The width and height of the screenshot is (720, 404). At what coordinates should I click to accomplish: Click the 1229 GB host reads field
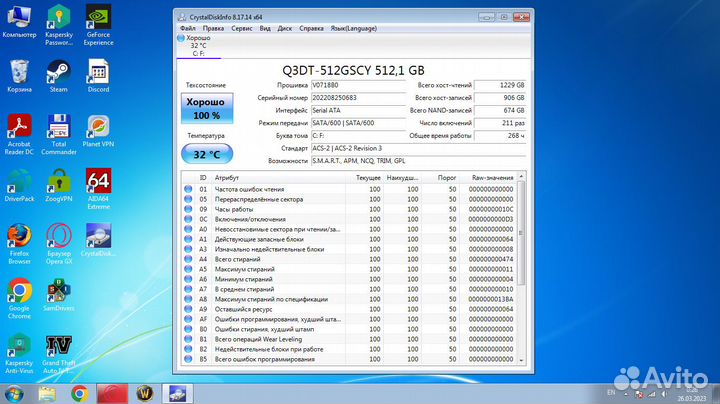click(500, 85)
